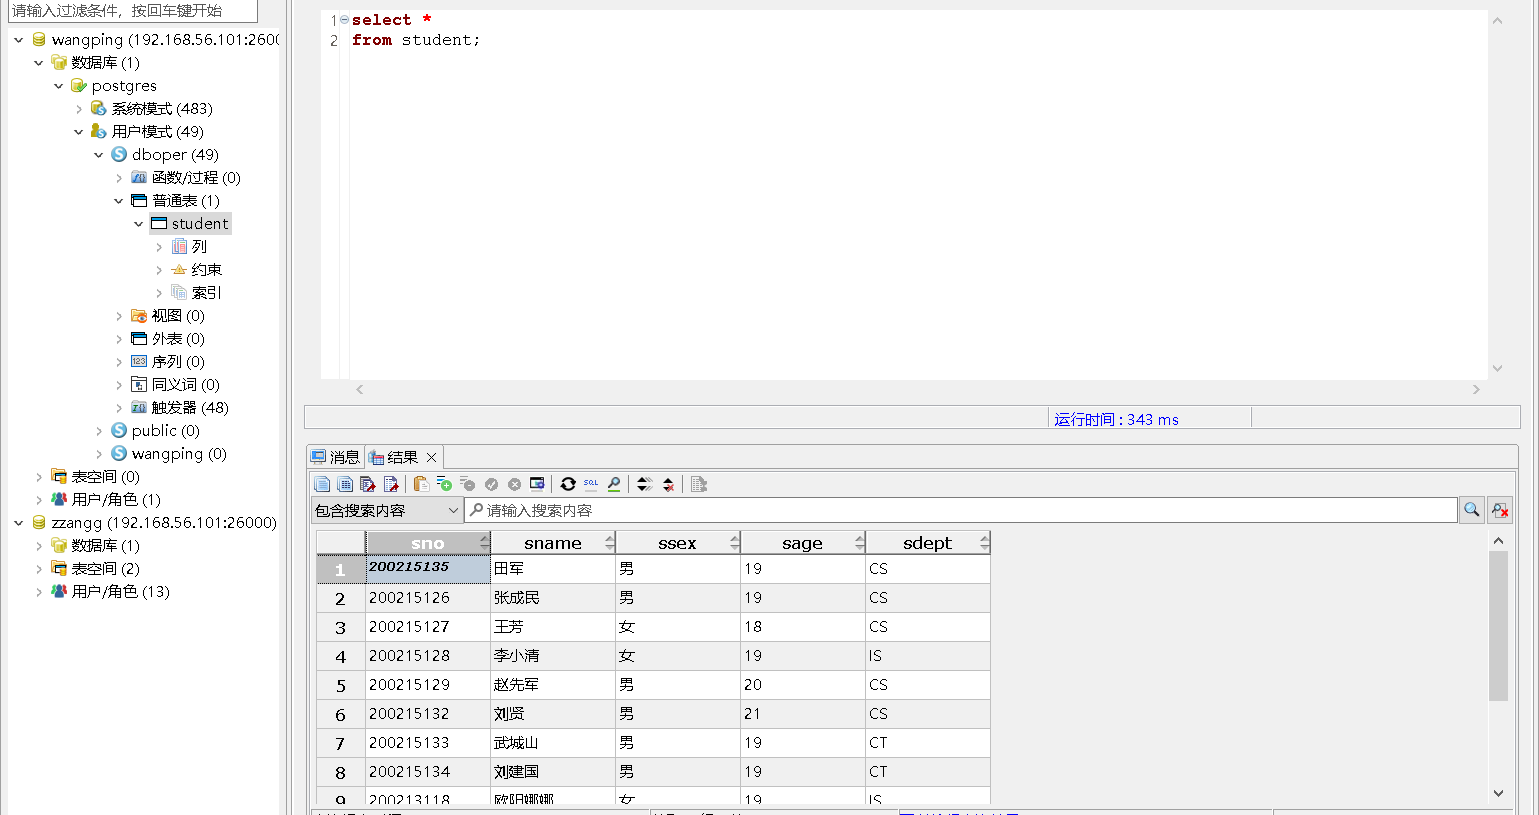Image resolution: width=1539 pixels, height=815 pixels.
Task: Click the clipboard paste icon in result toolbar
Action: [x=421, y=484]
